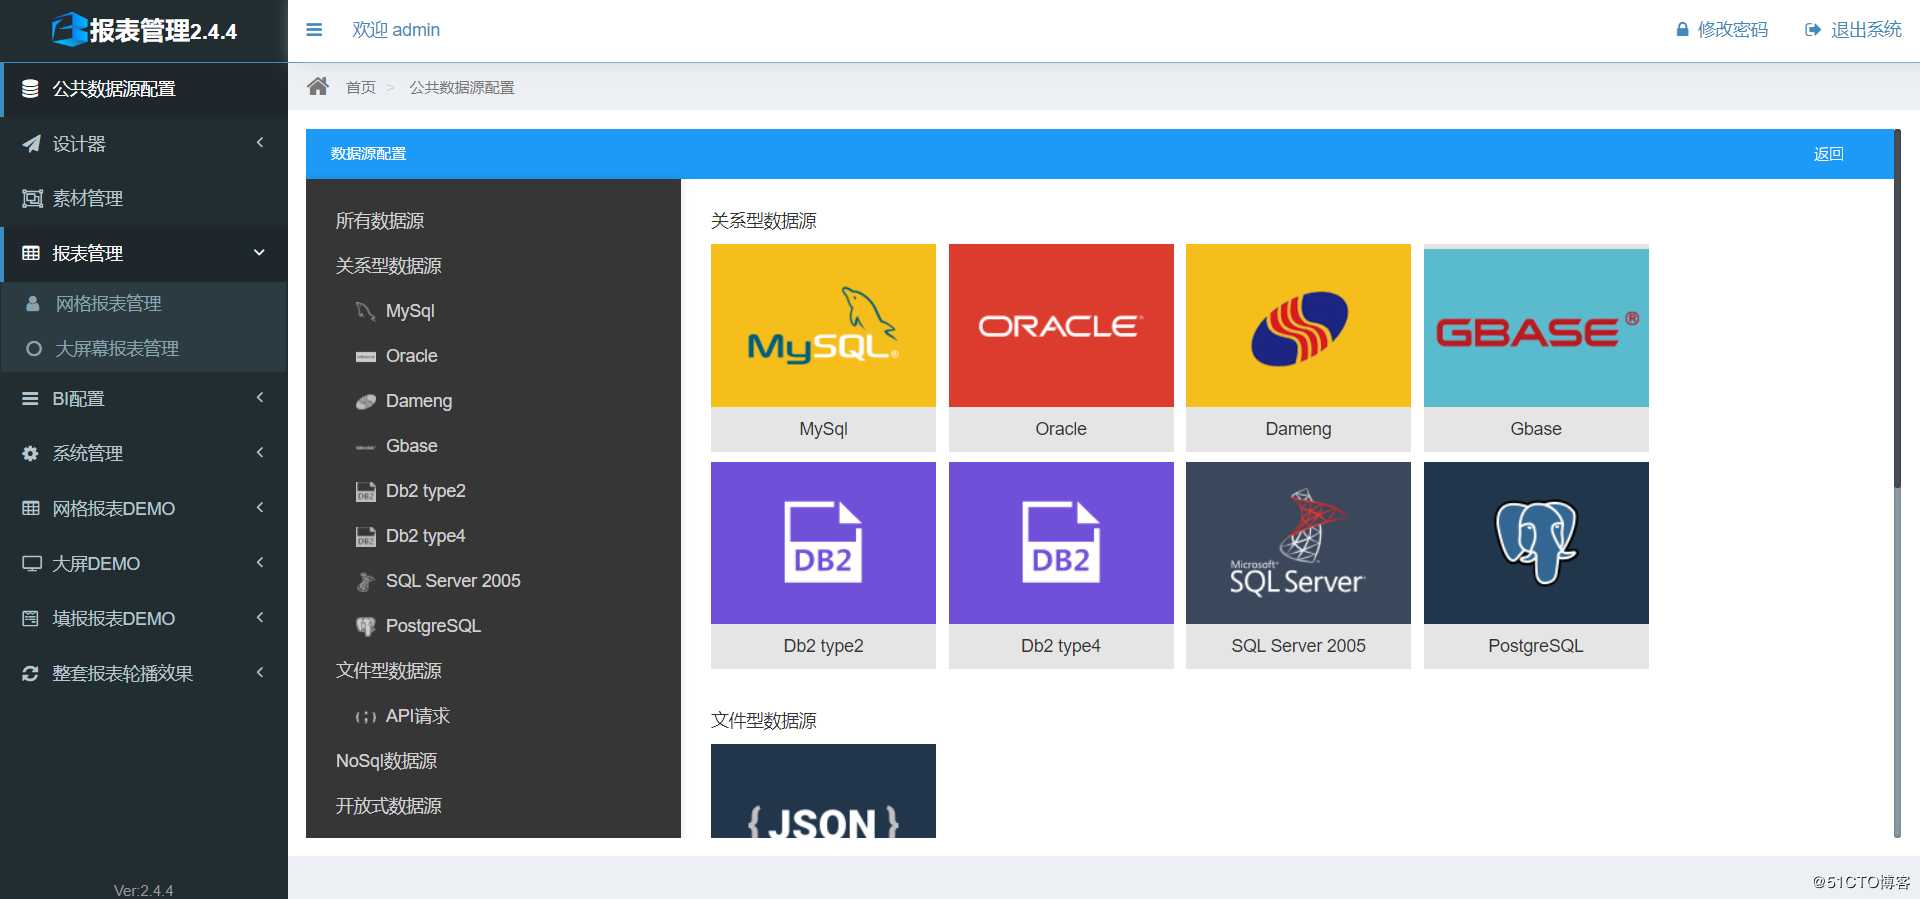Click the user icon beside 网格报表管理
Viewport: 1920px width, 899px height.
tap(33, 303)
